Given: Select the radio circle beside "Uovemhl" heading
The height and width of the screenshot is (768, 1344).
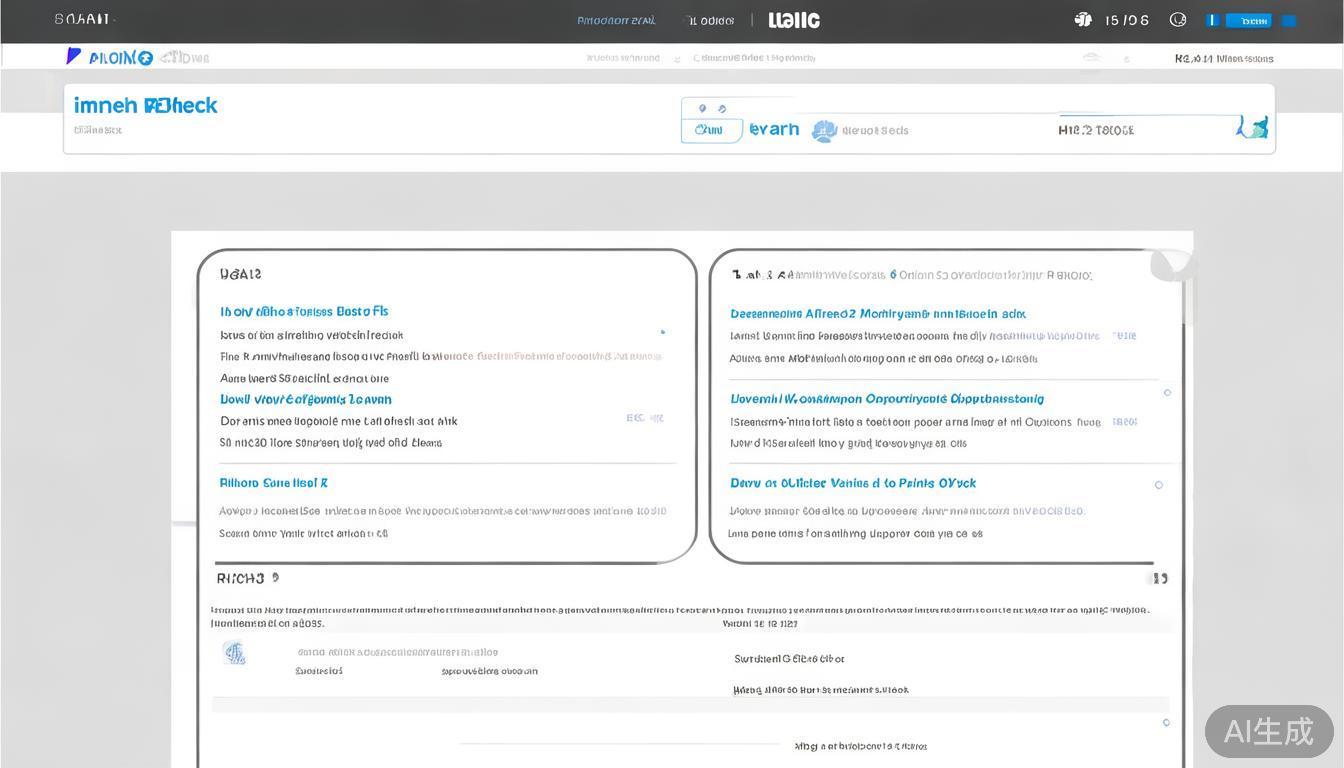Looking at the screenshot, I should click(1167, 393).
